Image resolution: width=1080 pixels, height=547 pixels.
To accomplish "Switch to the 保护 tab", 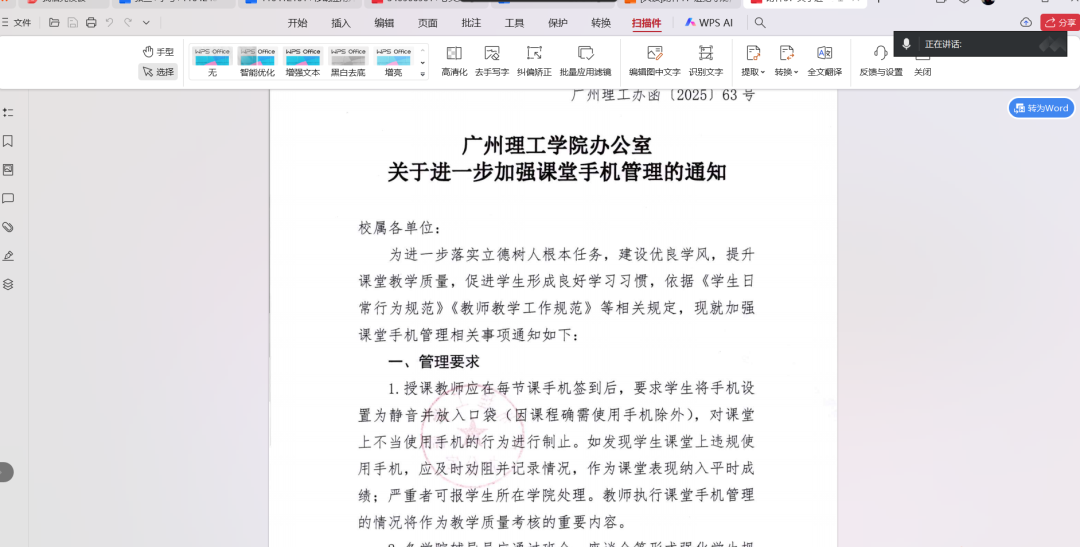I will pyautogui.click(x=558, y=23).
